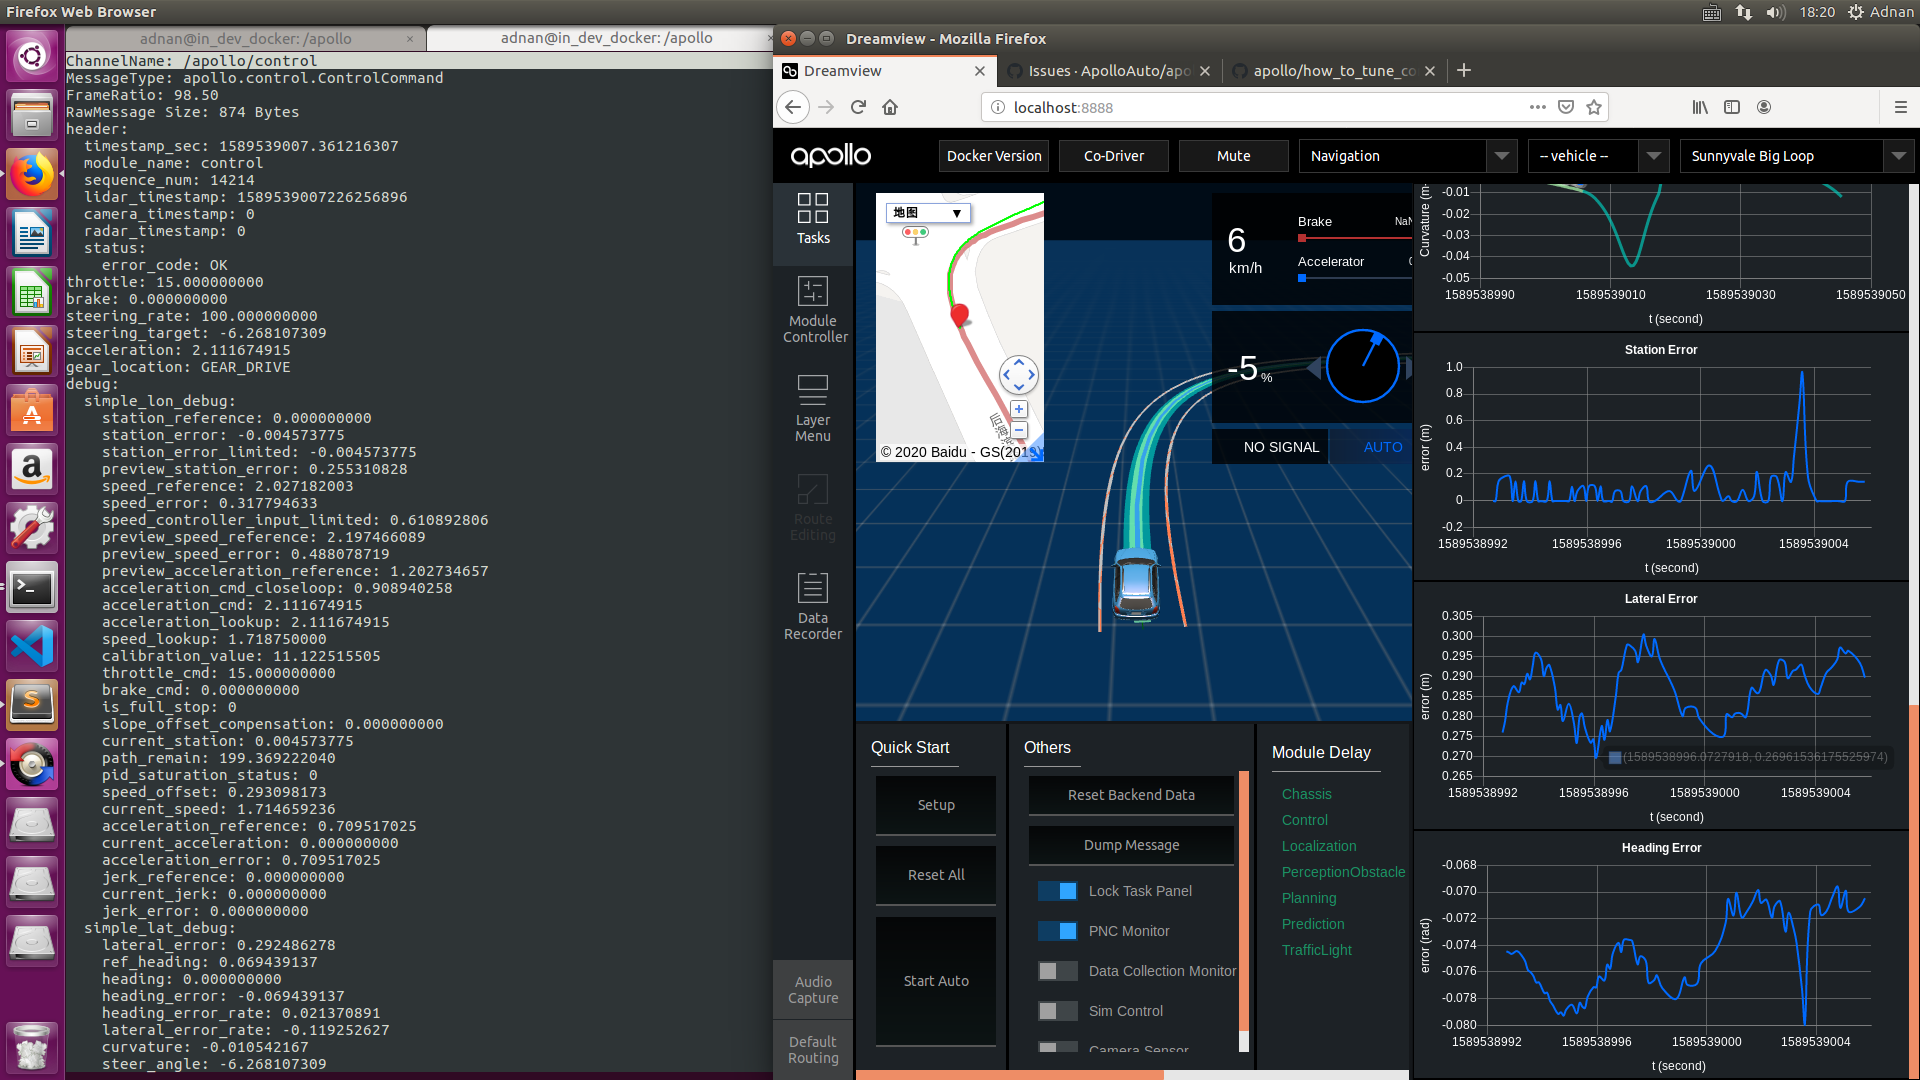
Task: Reload the Dreamview page
Action: click(x=858, y=107)
